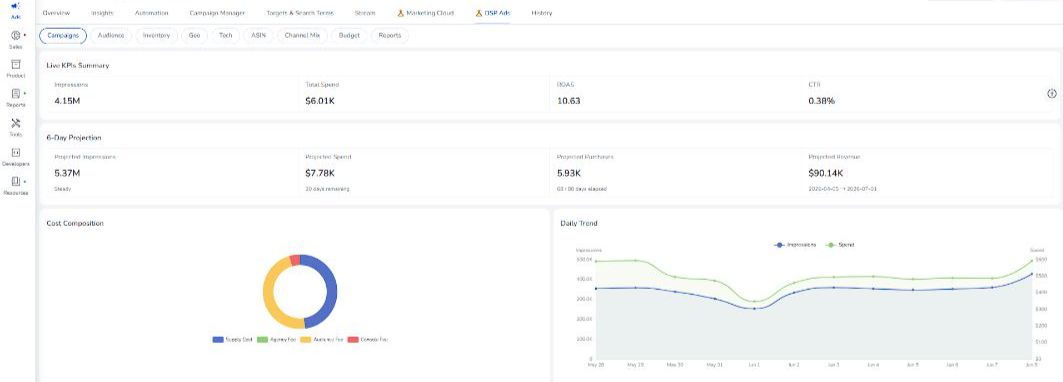Toggle Impressions series in Daily Trend legend
The image size is (1063, 382).
(x=795, y=244)
